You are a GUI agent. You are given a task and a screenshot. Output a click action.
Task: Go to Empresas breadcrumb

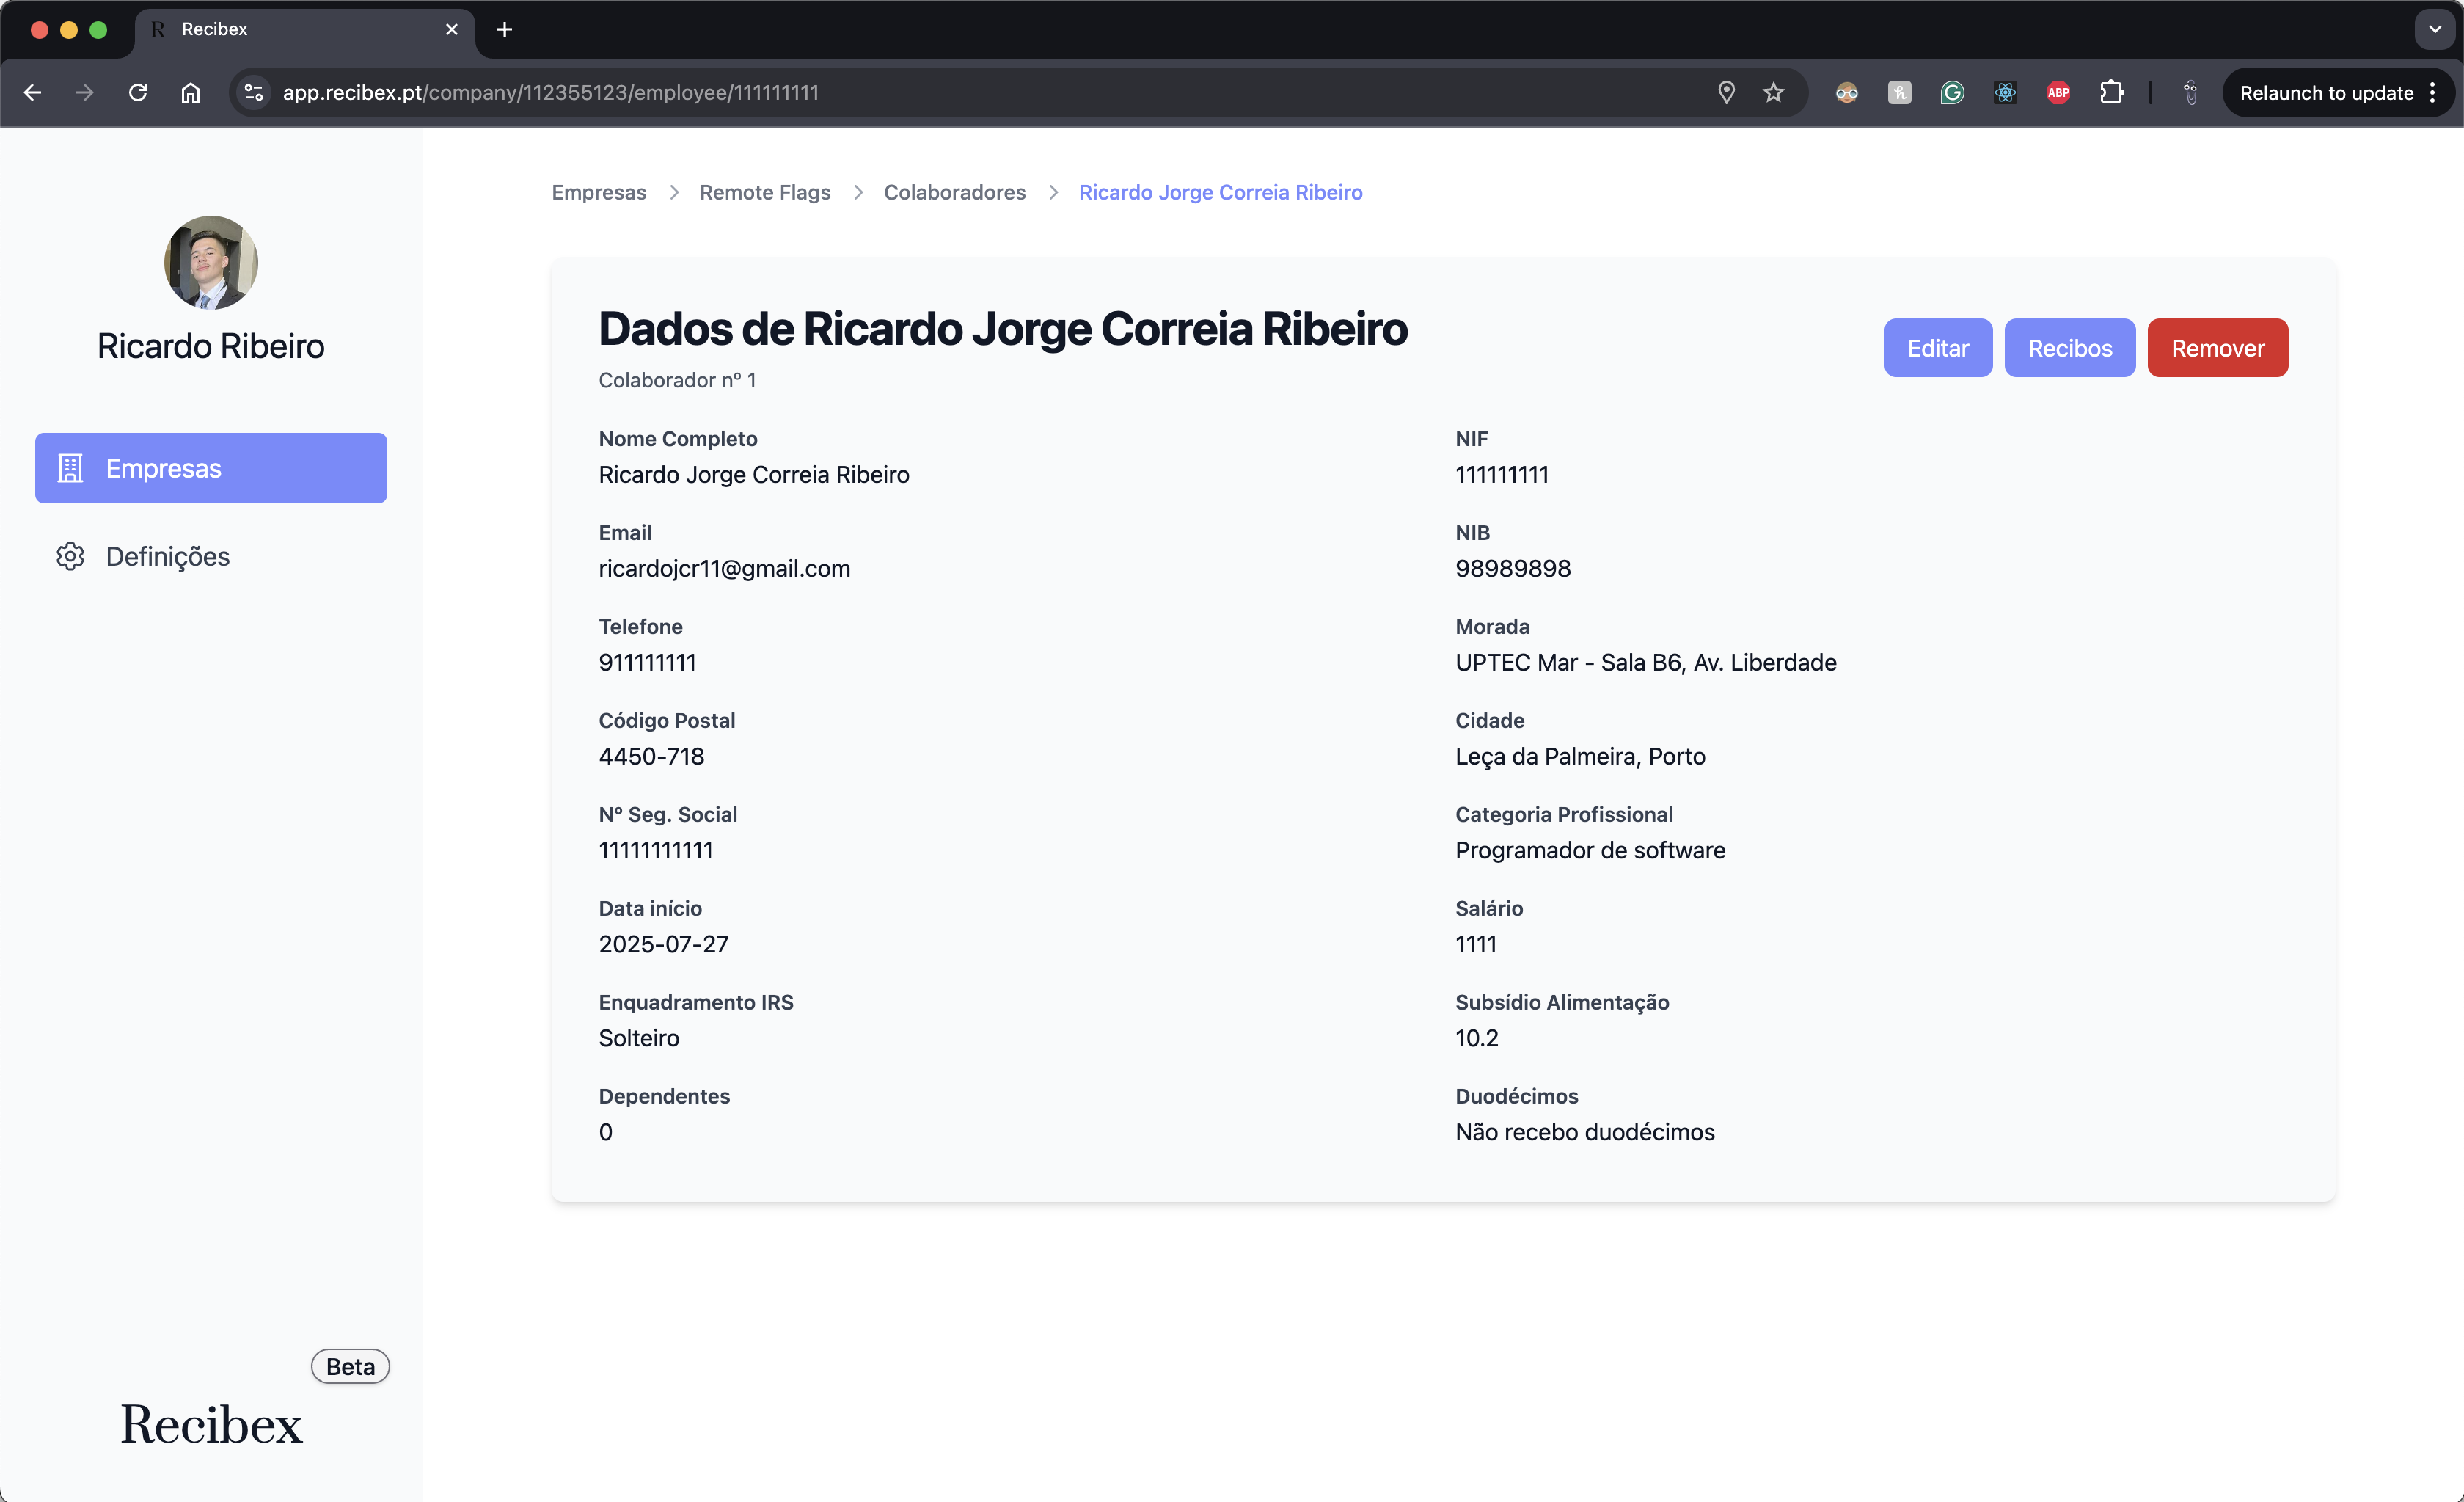599,192
